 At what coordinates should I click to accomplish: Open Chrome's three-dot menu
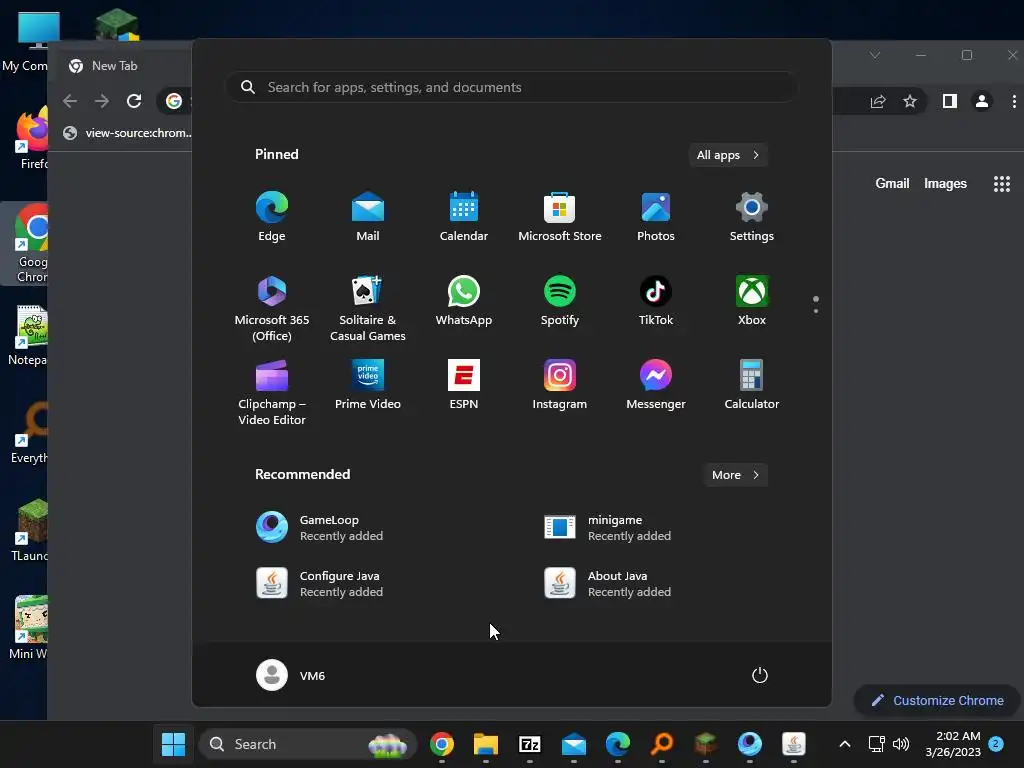click(1014, 101)
